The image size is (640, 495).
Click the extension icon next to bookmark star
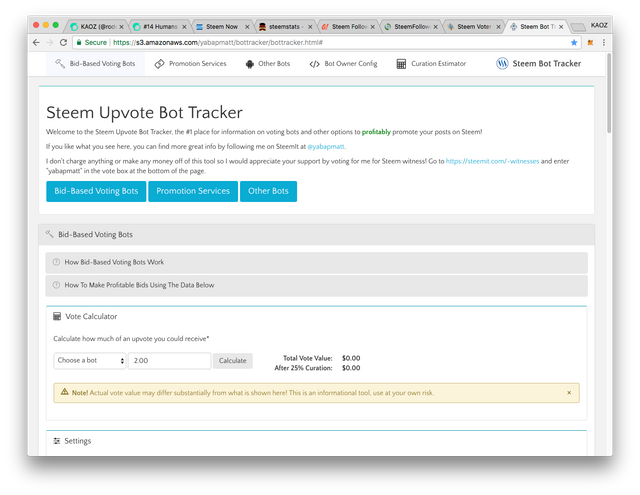[x=590, y=42]
